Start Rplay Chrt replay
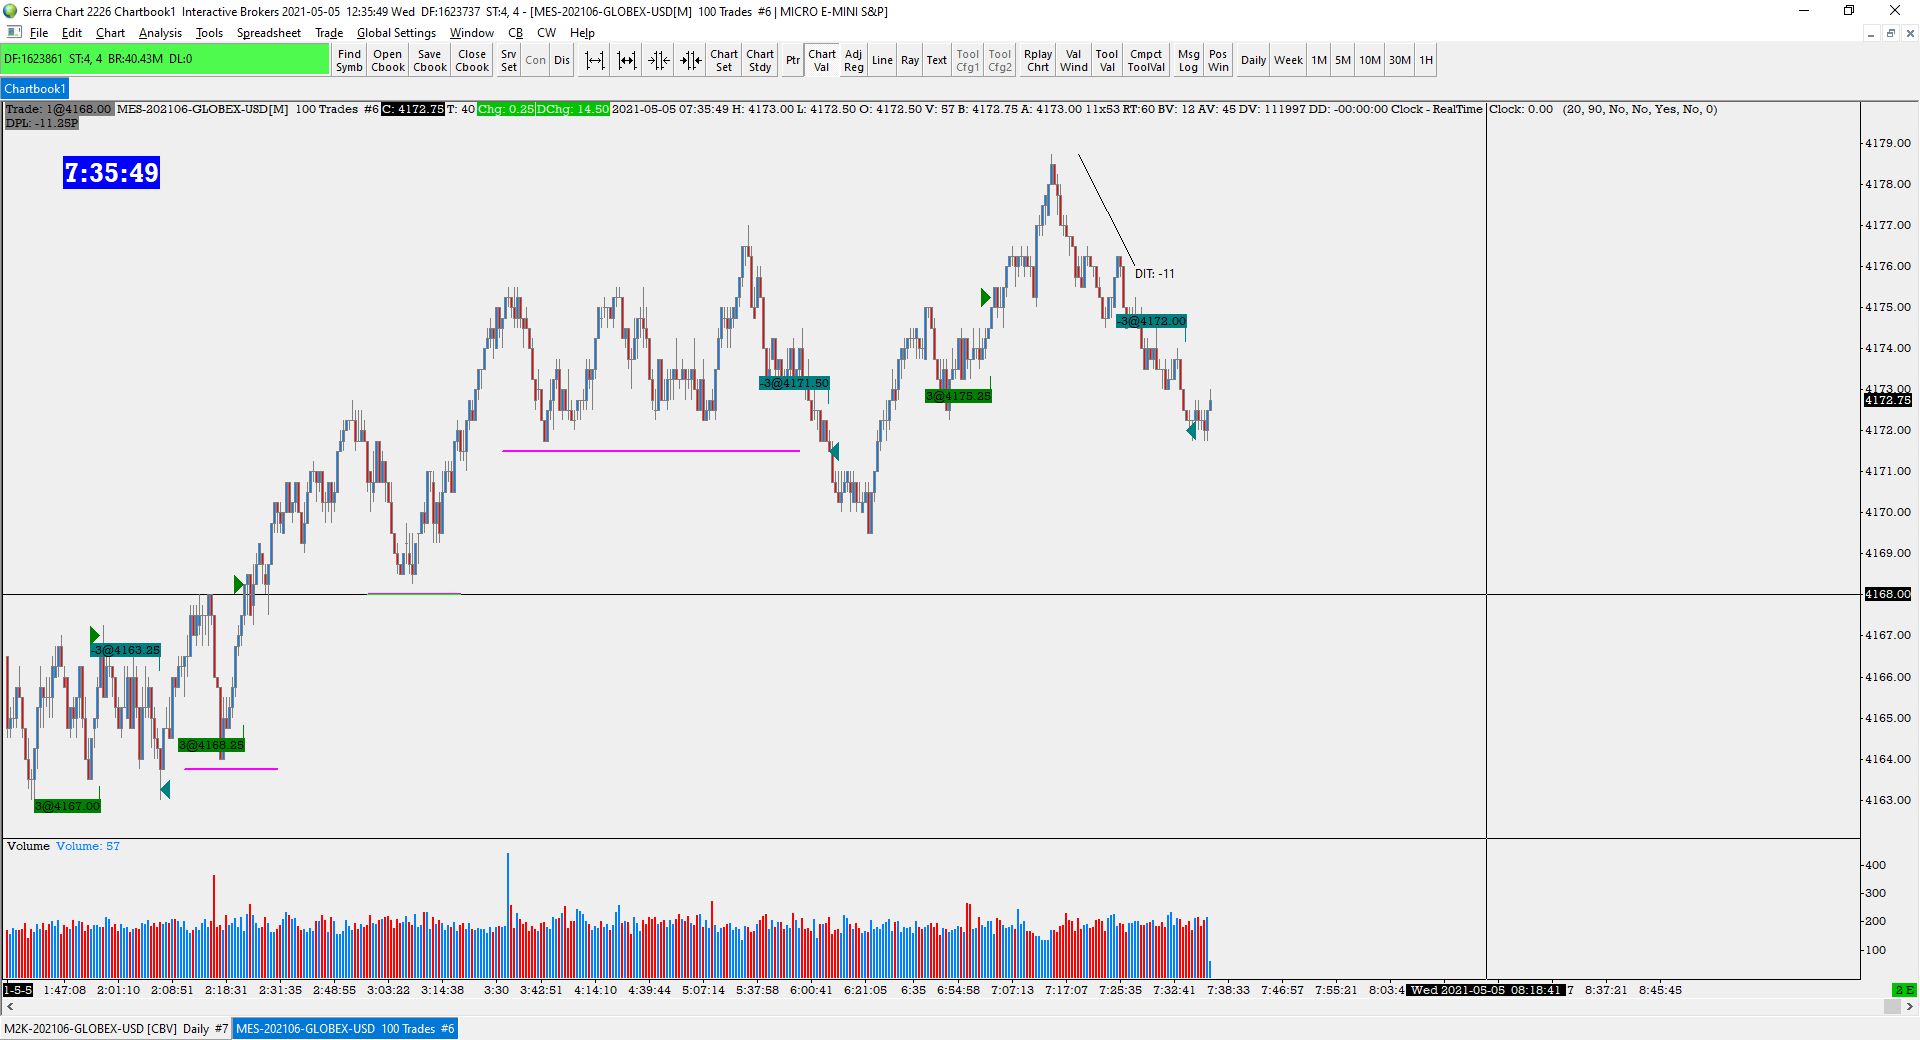The height and width of the screenshot is (1040, 1920). (x=1038, y=60)
